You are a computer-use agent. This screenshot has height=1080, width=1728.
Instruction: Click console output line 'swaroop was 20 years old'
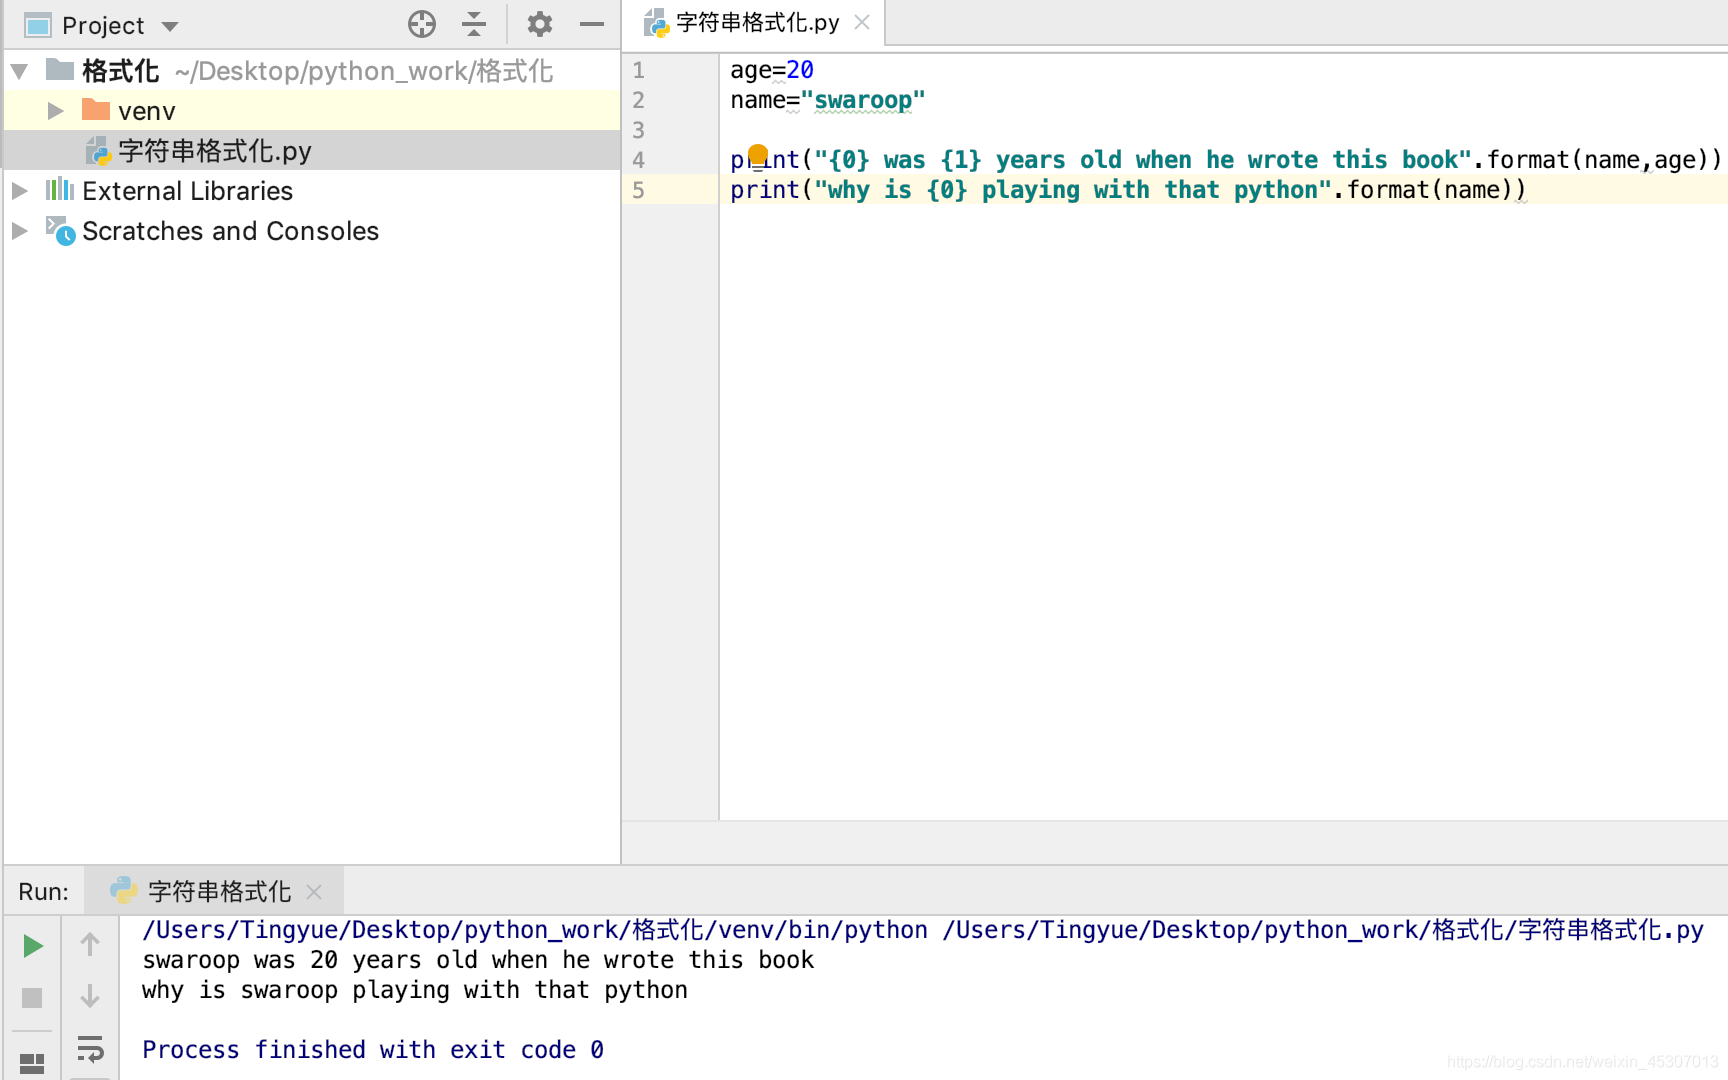(x=478, y=960)
